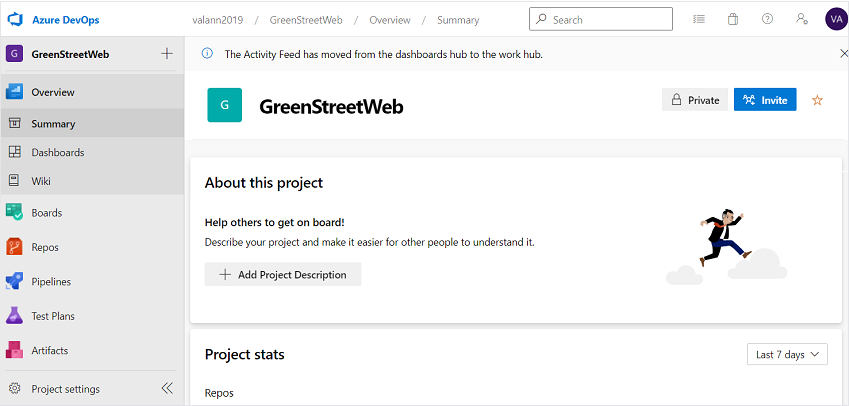Open the Repos hub icon
The image size is (849, 406).
(x=14, y=247)
